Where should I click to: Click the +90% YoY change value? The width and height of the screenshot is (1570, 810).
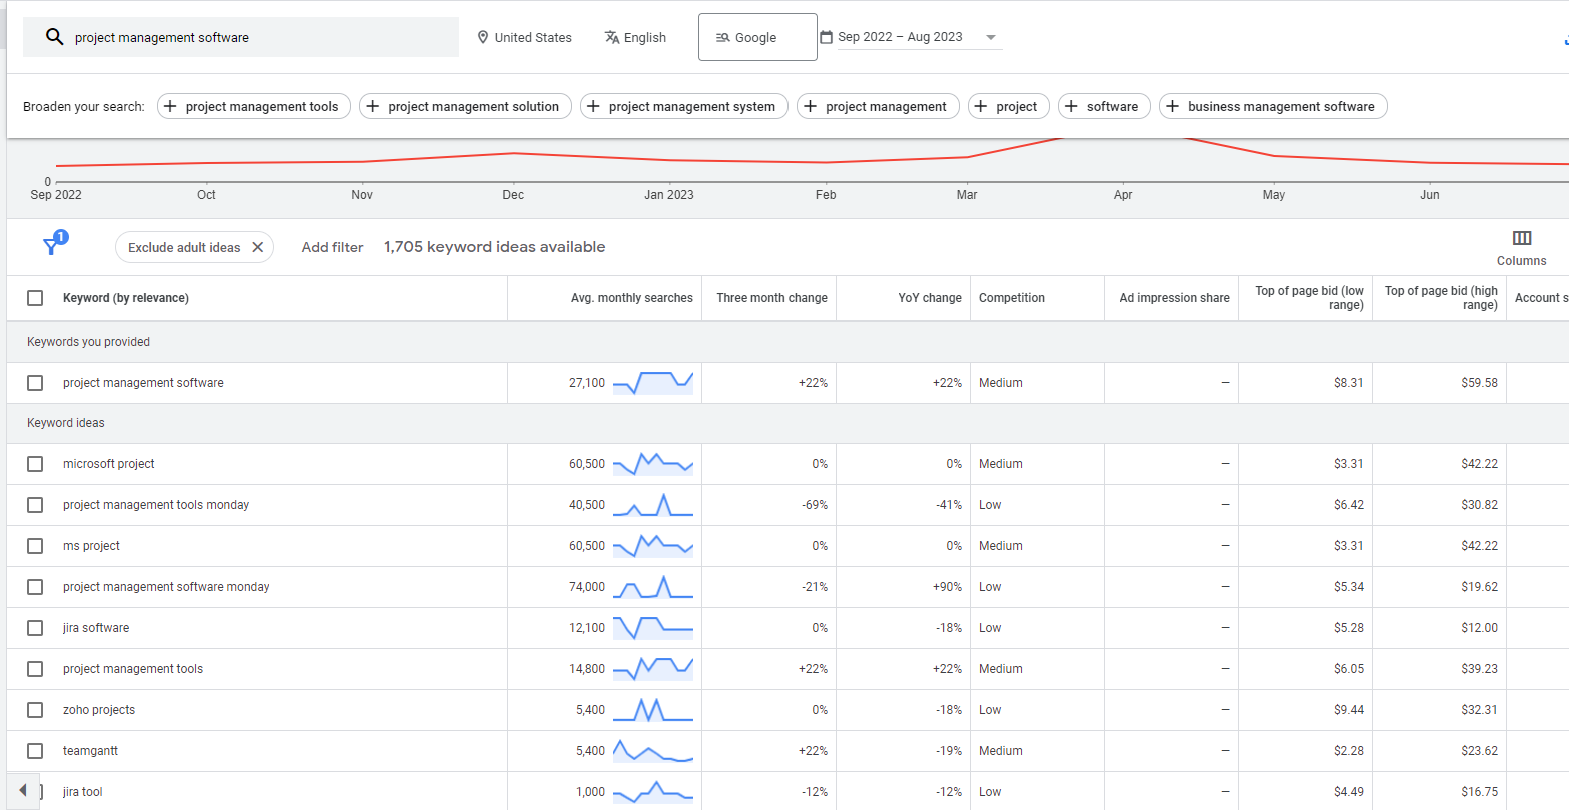click(947, 587)
